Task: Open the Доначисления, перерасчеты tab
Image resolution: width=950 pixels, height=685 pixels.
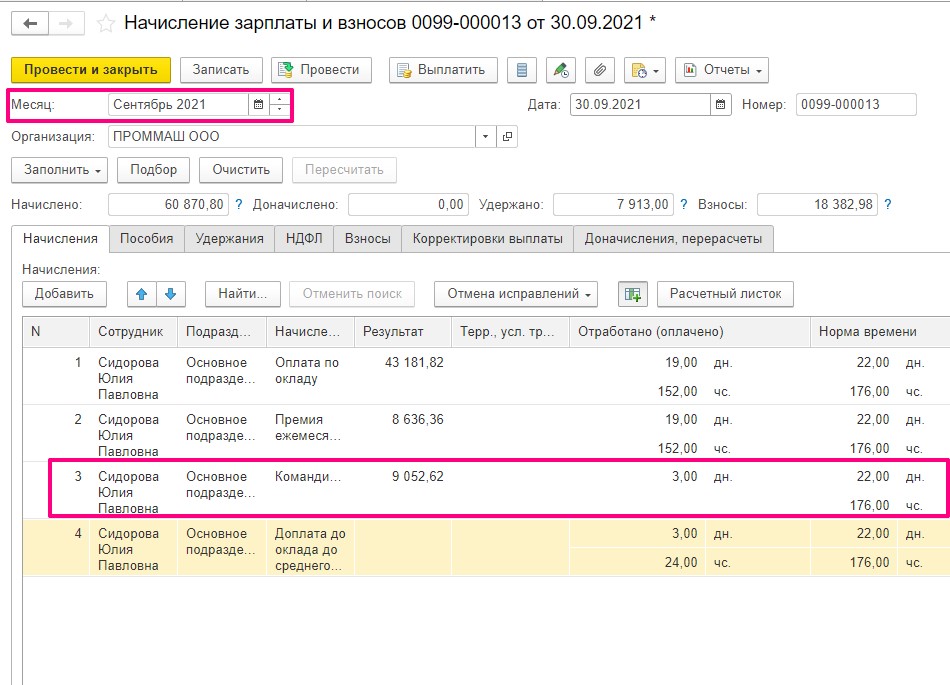Action: (673, 239)
